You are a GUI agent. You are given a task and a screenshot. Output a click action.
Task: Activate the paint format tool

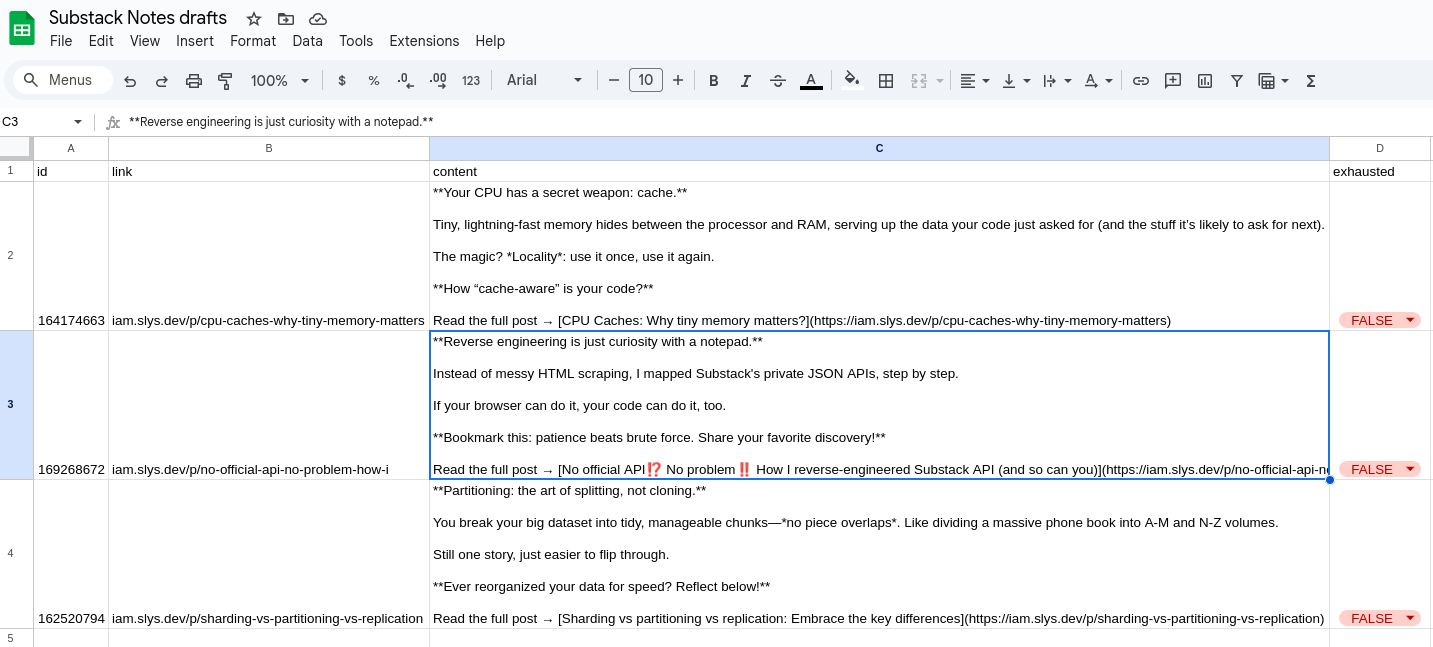[225, 81]
